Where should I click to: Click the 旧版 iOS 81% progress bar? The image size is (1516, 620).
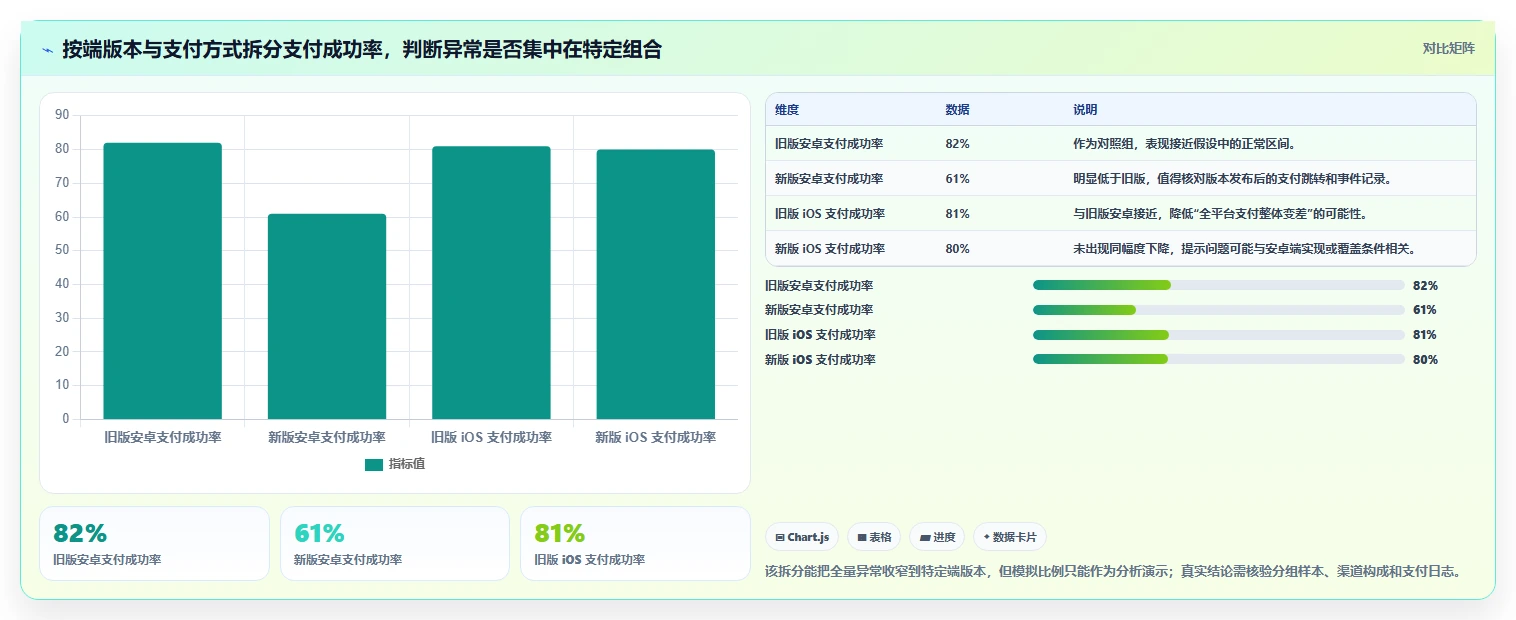(1219, 335)
